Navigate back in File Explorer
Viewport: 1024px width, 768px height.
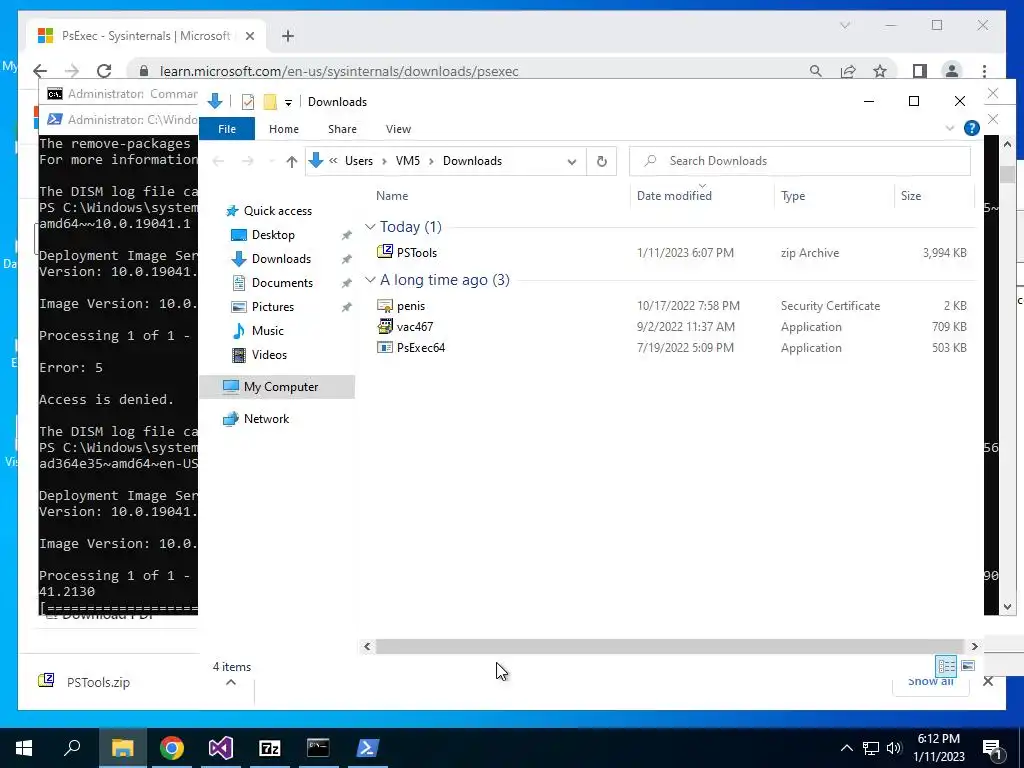click(x=218, y=161)
